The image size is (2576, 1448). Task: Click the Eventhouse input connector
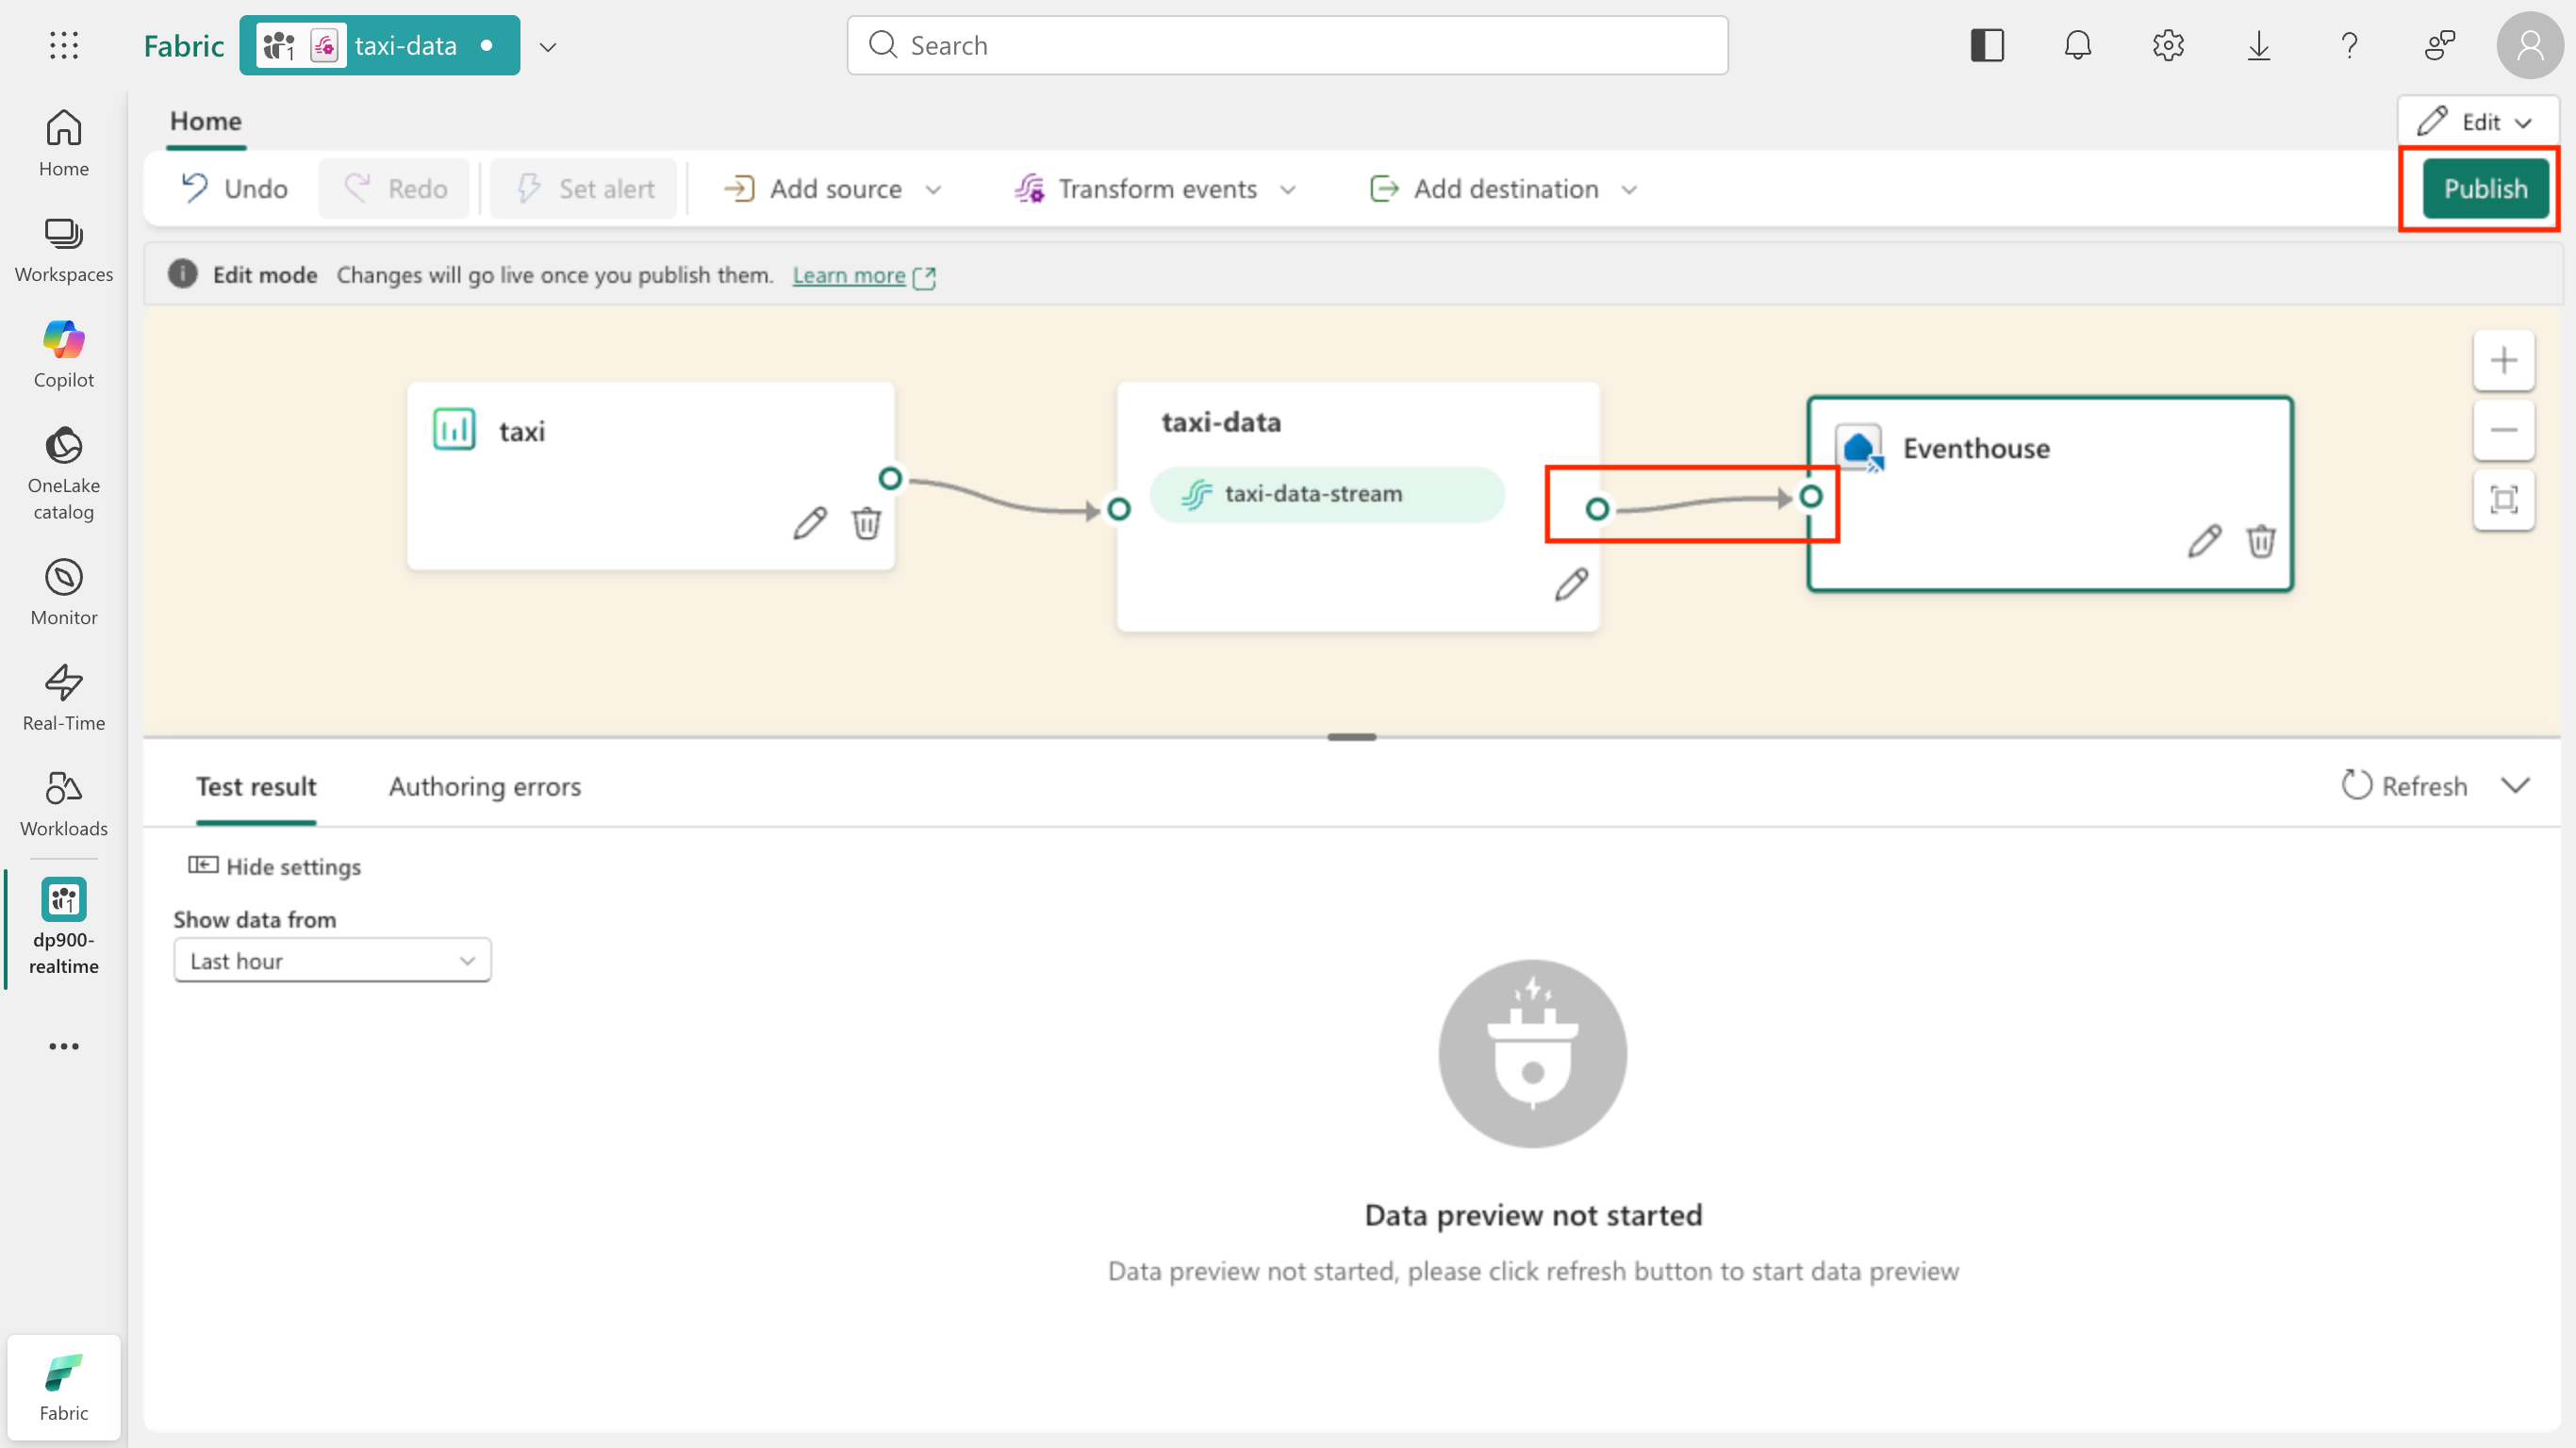tap(1811, 497)
